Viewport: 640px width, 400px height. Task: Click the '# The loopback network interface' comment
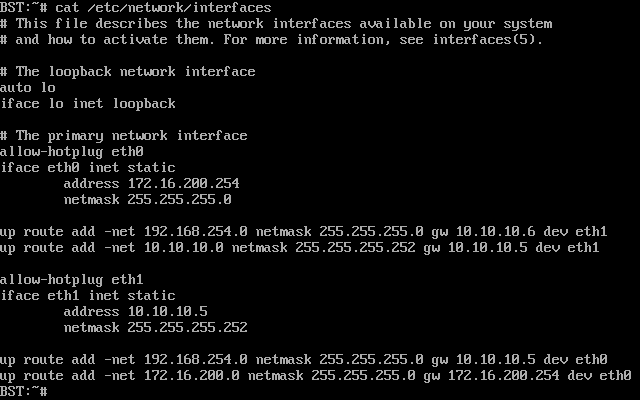(x=127, y=71)
